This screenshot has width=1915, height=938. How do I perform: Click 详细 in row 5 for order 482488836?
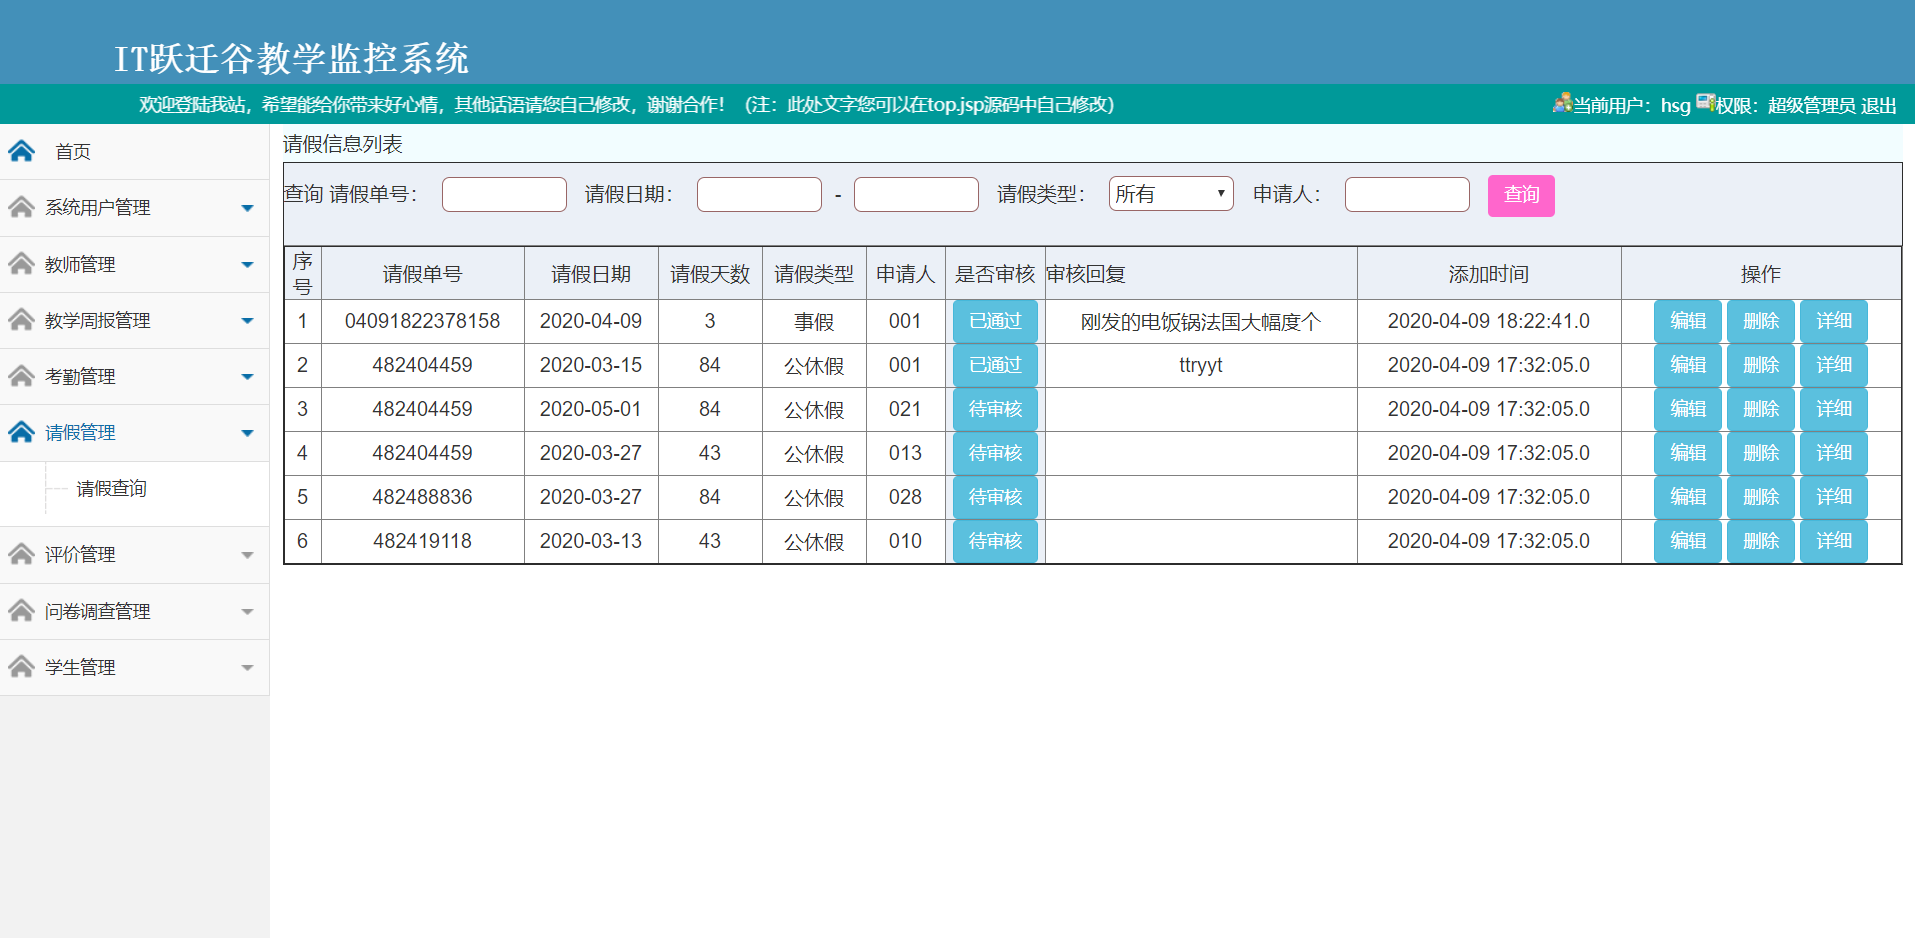tap(1834, 497)
